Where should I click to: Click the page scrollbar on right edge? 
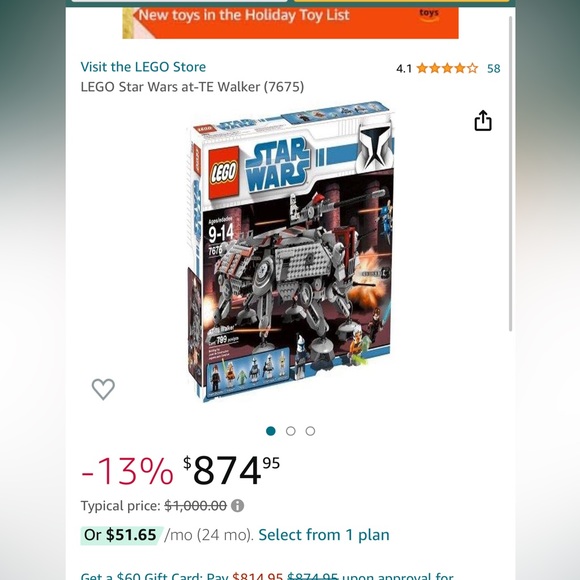[510, 174]
